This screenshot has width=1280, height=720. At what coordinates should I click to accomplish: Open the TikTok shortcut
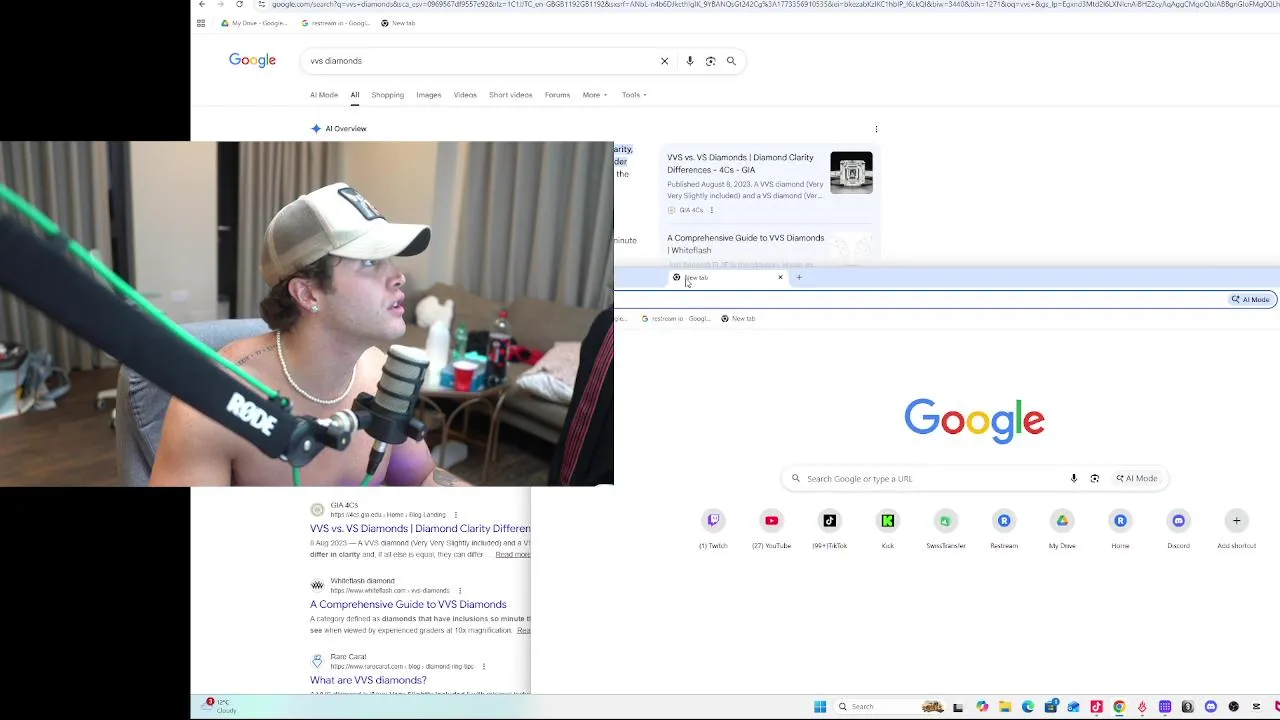click(x=829, y=527)
